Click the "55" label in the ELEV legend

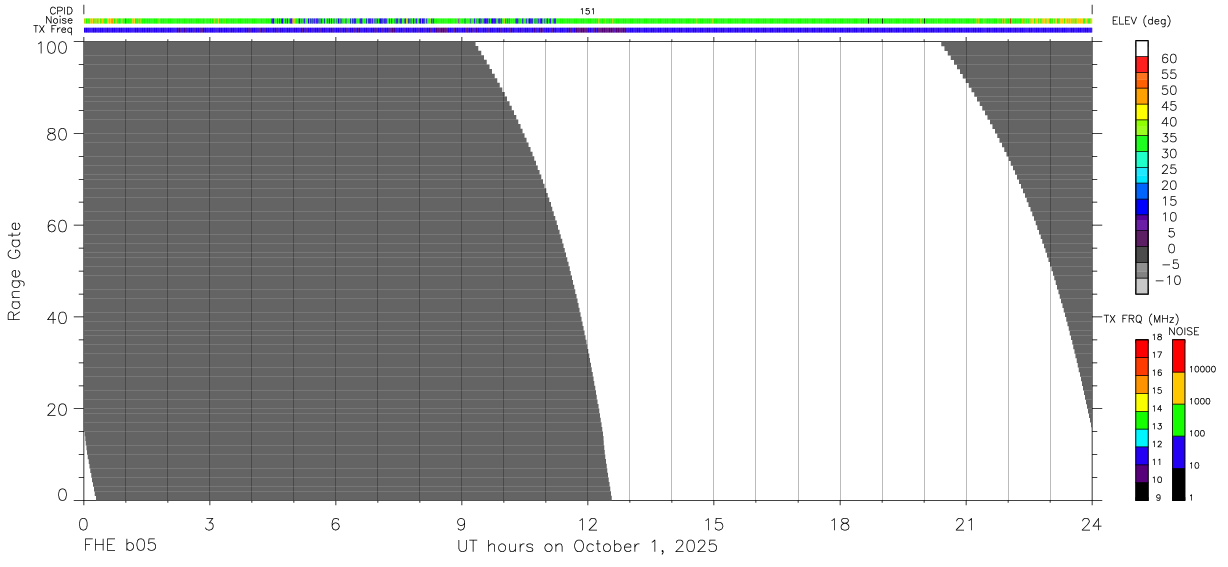1169,75
